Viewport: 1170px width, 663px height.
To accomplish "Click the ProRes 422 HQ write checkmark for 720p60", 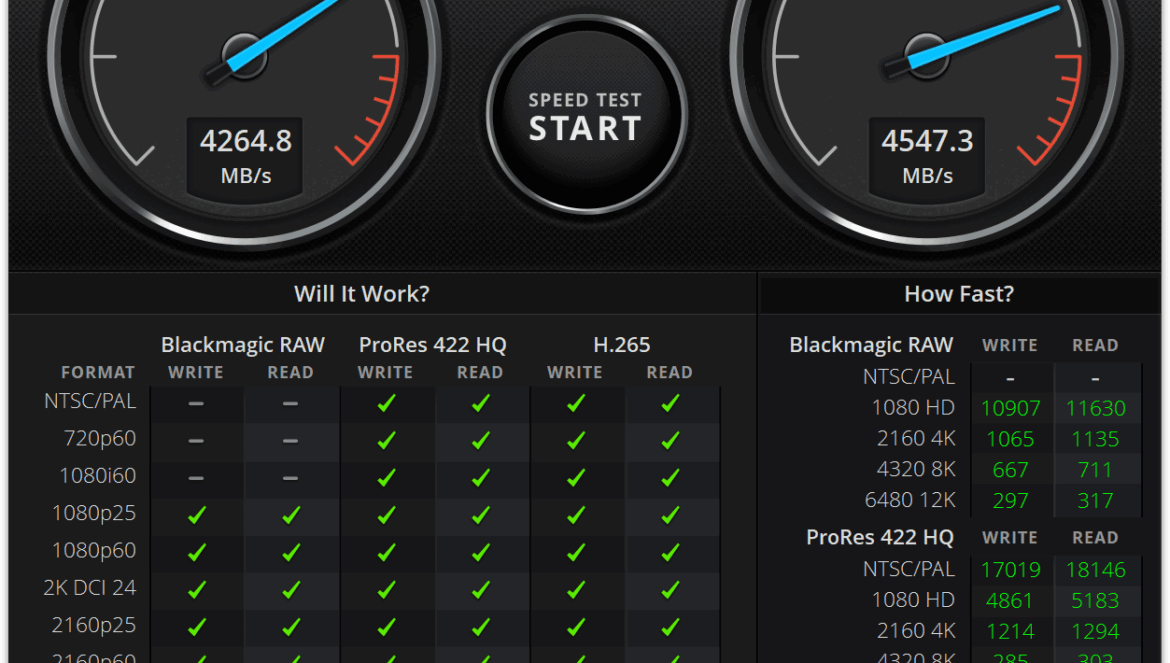I will click(x=387, y=441).
